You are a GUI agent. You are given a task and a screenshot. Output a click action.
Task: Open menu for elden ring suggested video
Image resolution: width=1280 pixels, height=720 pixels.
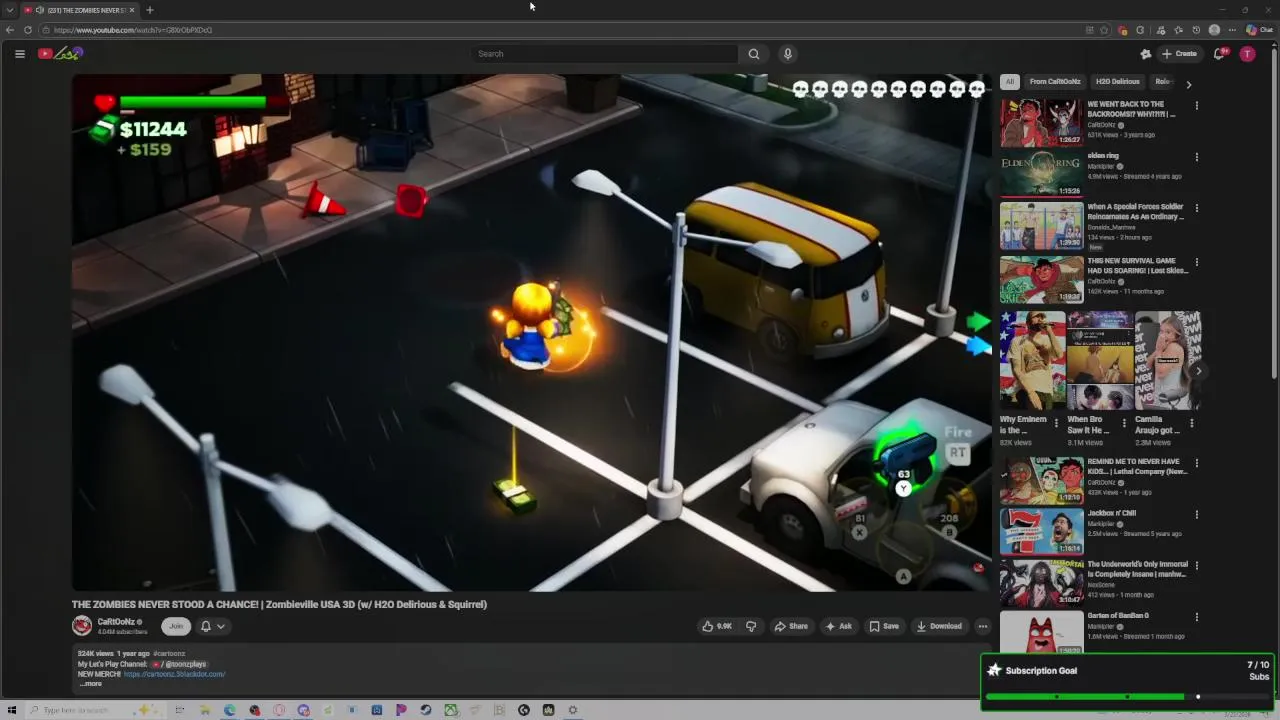[1196, 157]
